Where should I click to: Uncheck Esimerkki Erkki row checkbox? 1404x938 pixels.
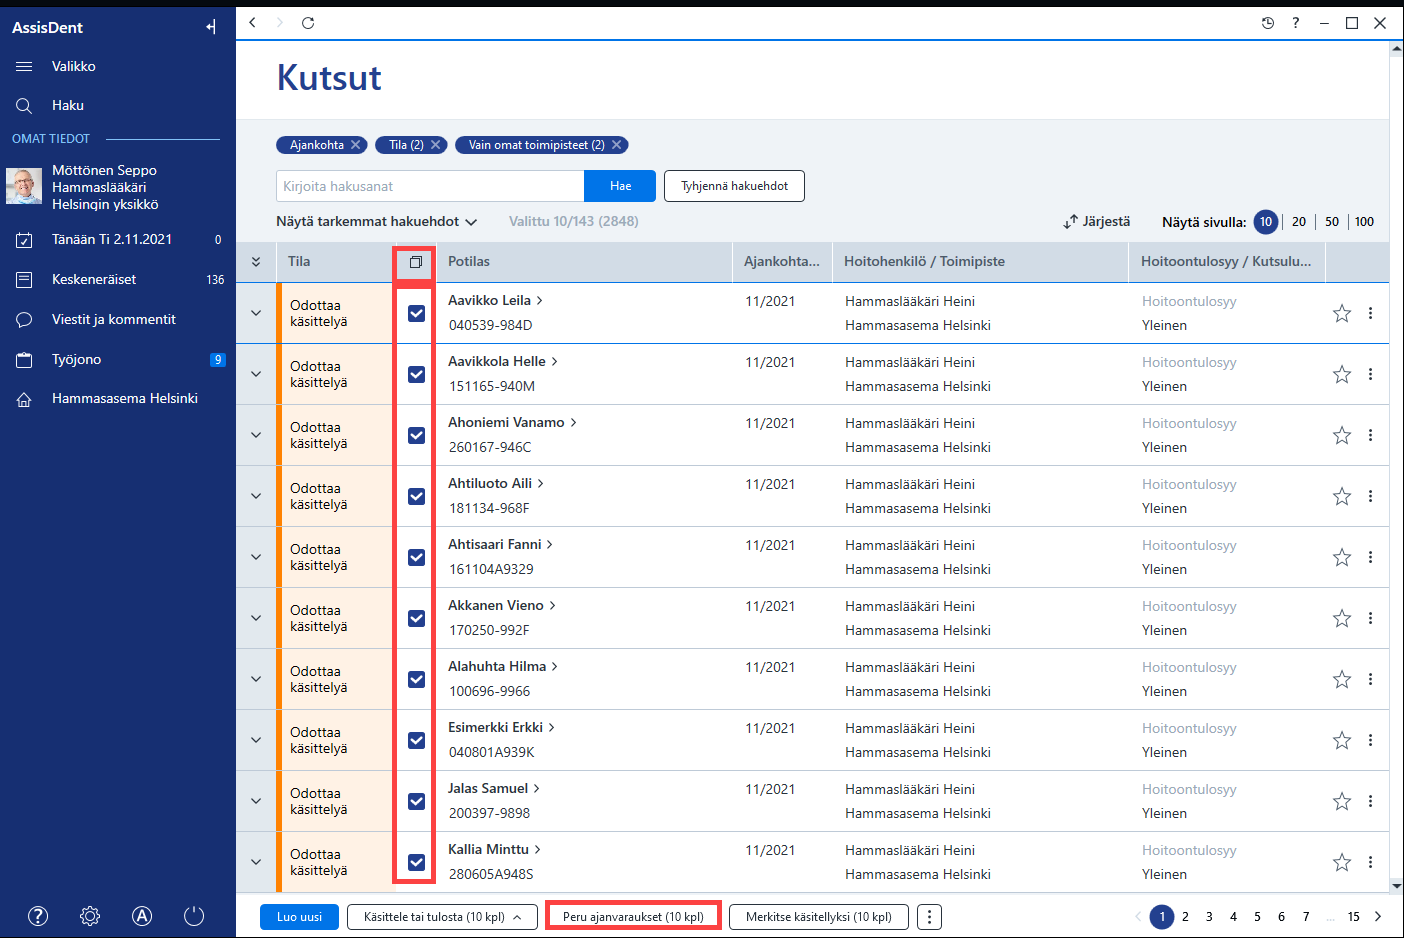416,740
